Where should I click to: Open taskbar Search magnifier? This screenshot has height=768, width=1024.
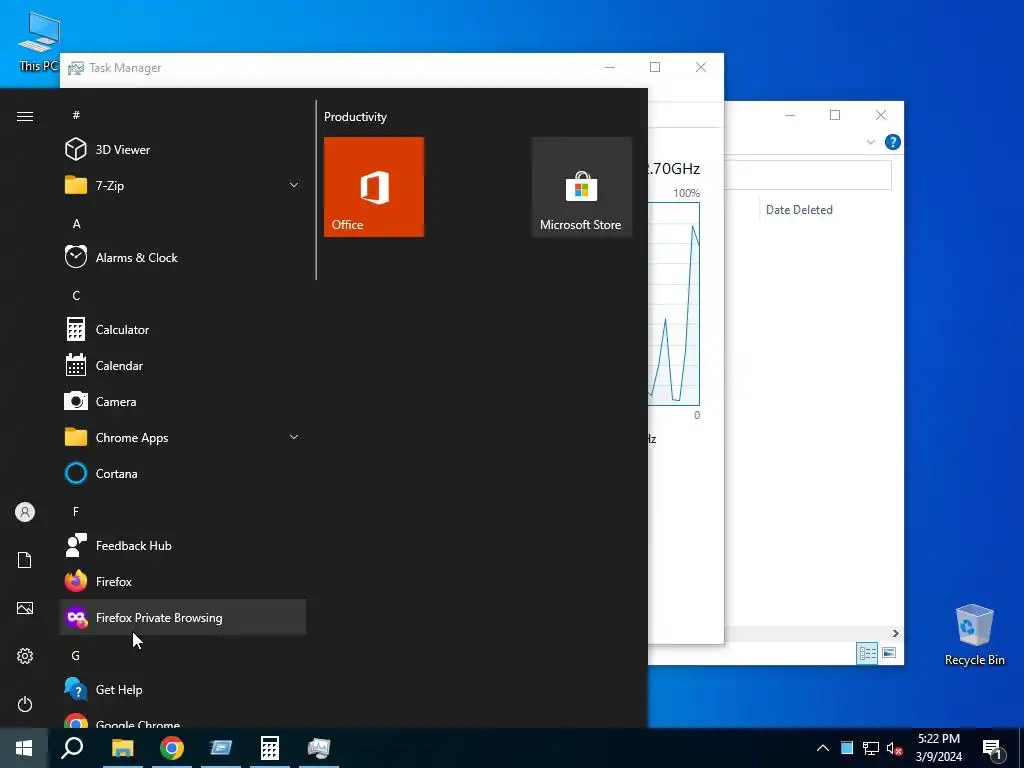coord(72,748)
